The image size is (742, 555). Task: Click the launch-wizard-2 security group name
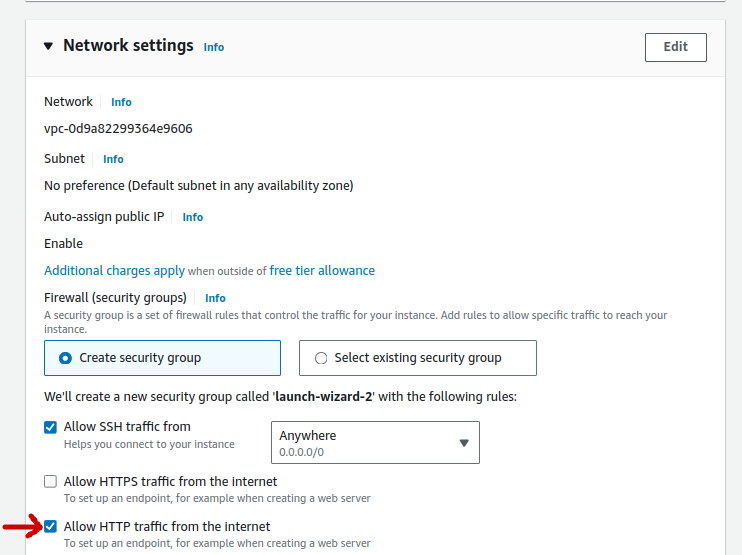click(324, 396)
